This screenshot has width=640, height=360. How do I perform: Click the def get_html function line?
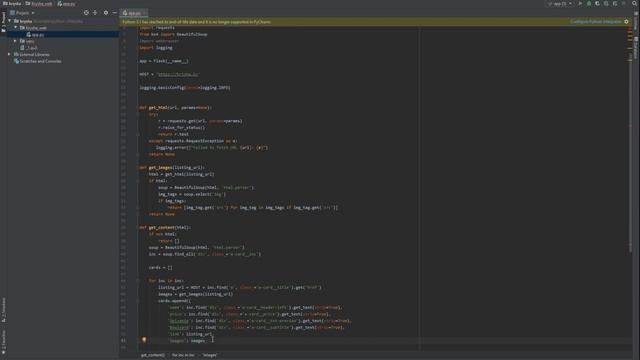coord(176,108)
